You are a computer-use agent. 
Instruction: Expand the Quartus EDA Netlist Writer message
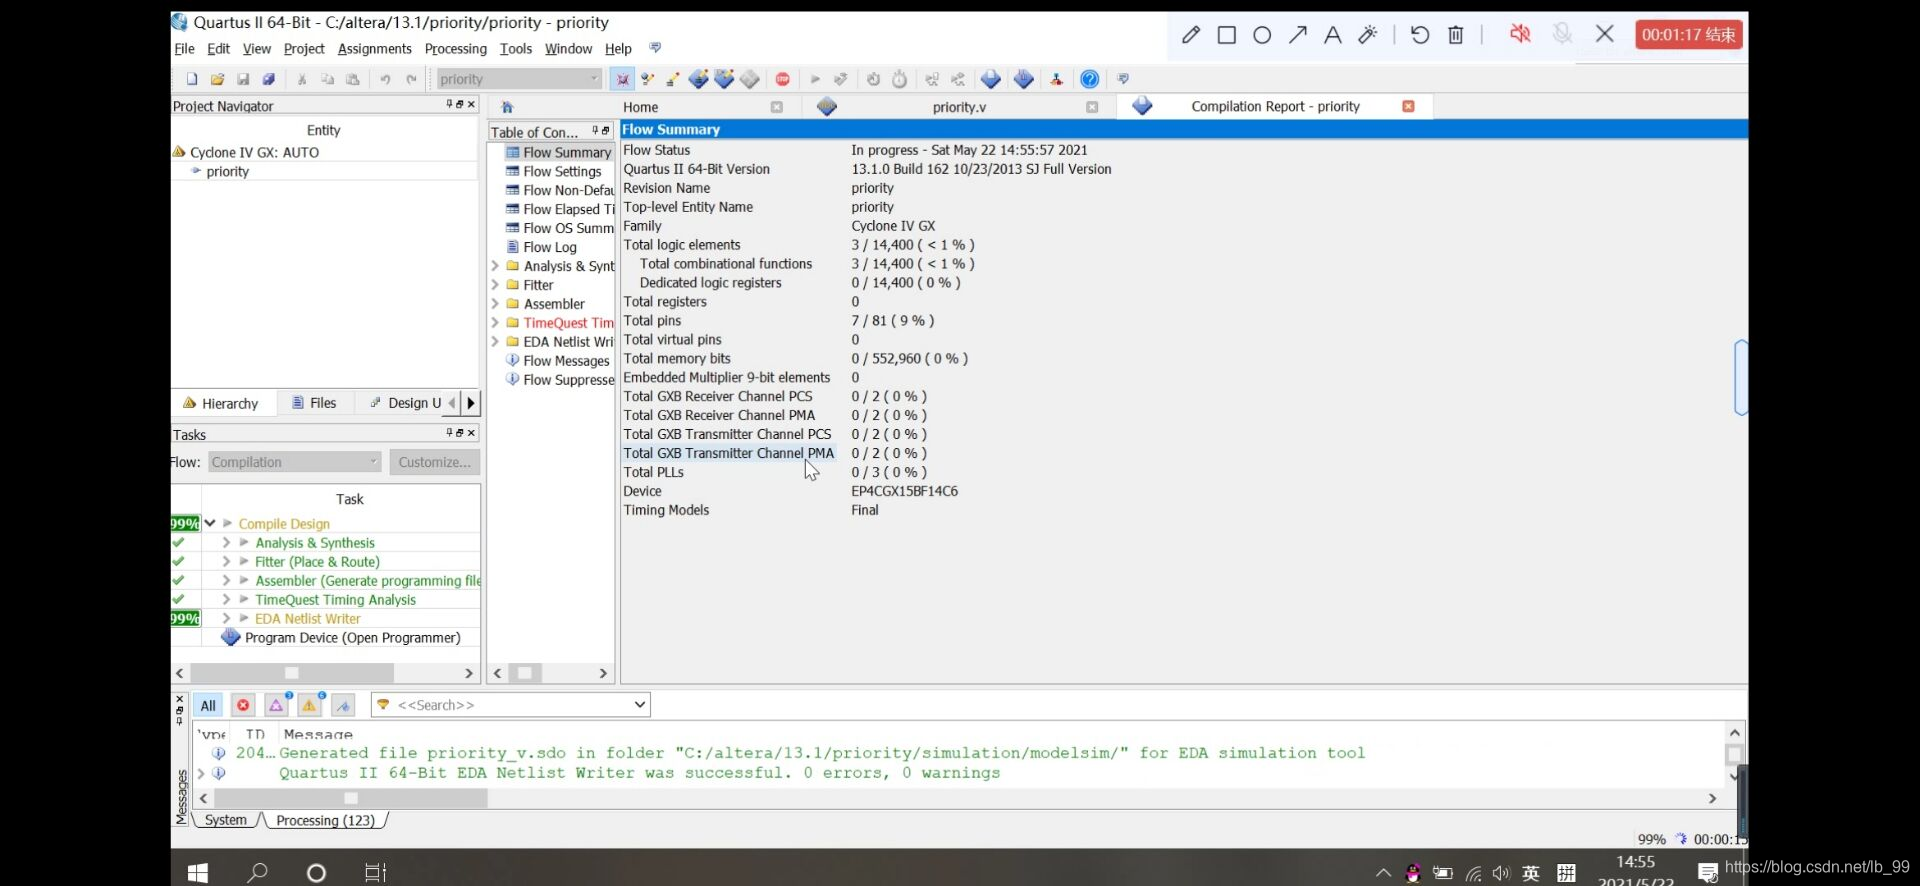pos(201,773)
